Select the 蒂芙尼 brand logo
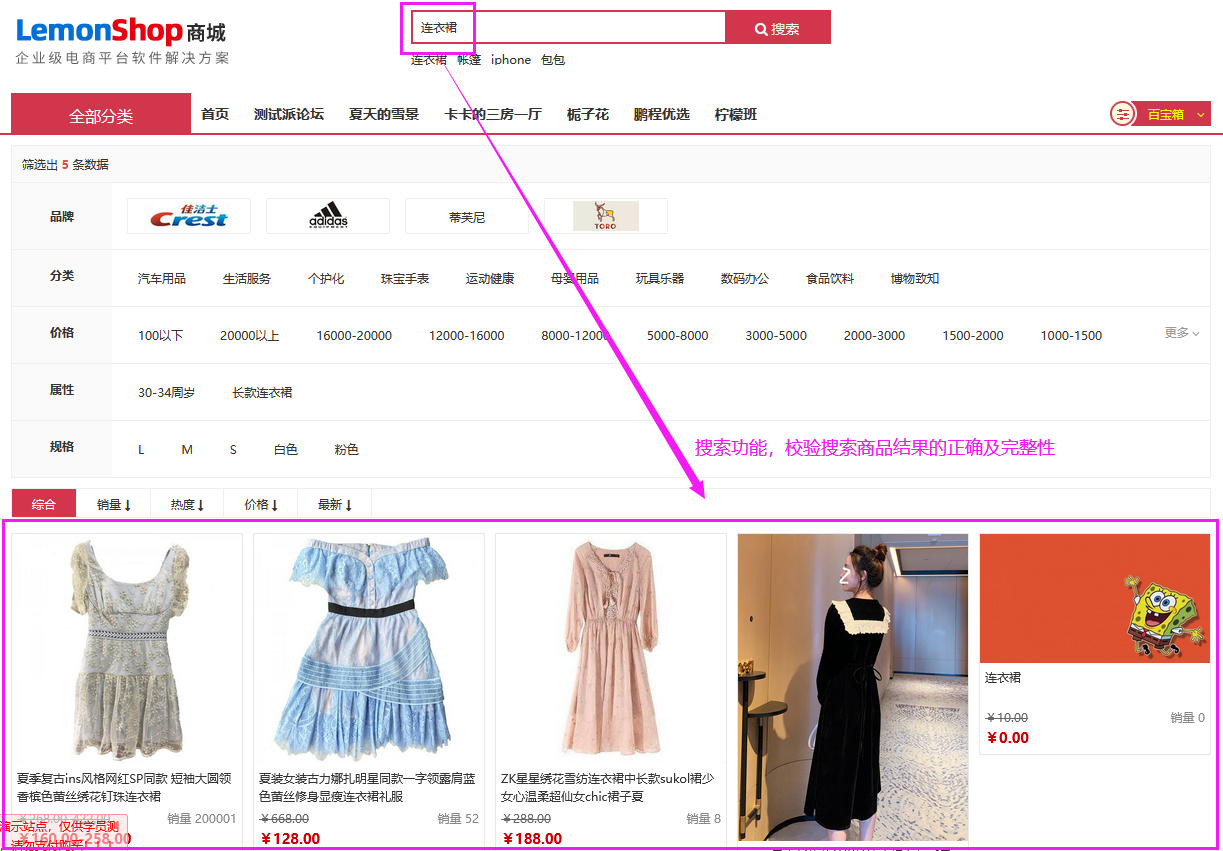 (x=466, y=215)
